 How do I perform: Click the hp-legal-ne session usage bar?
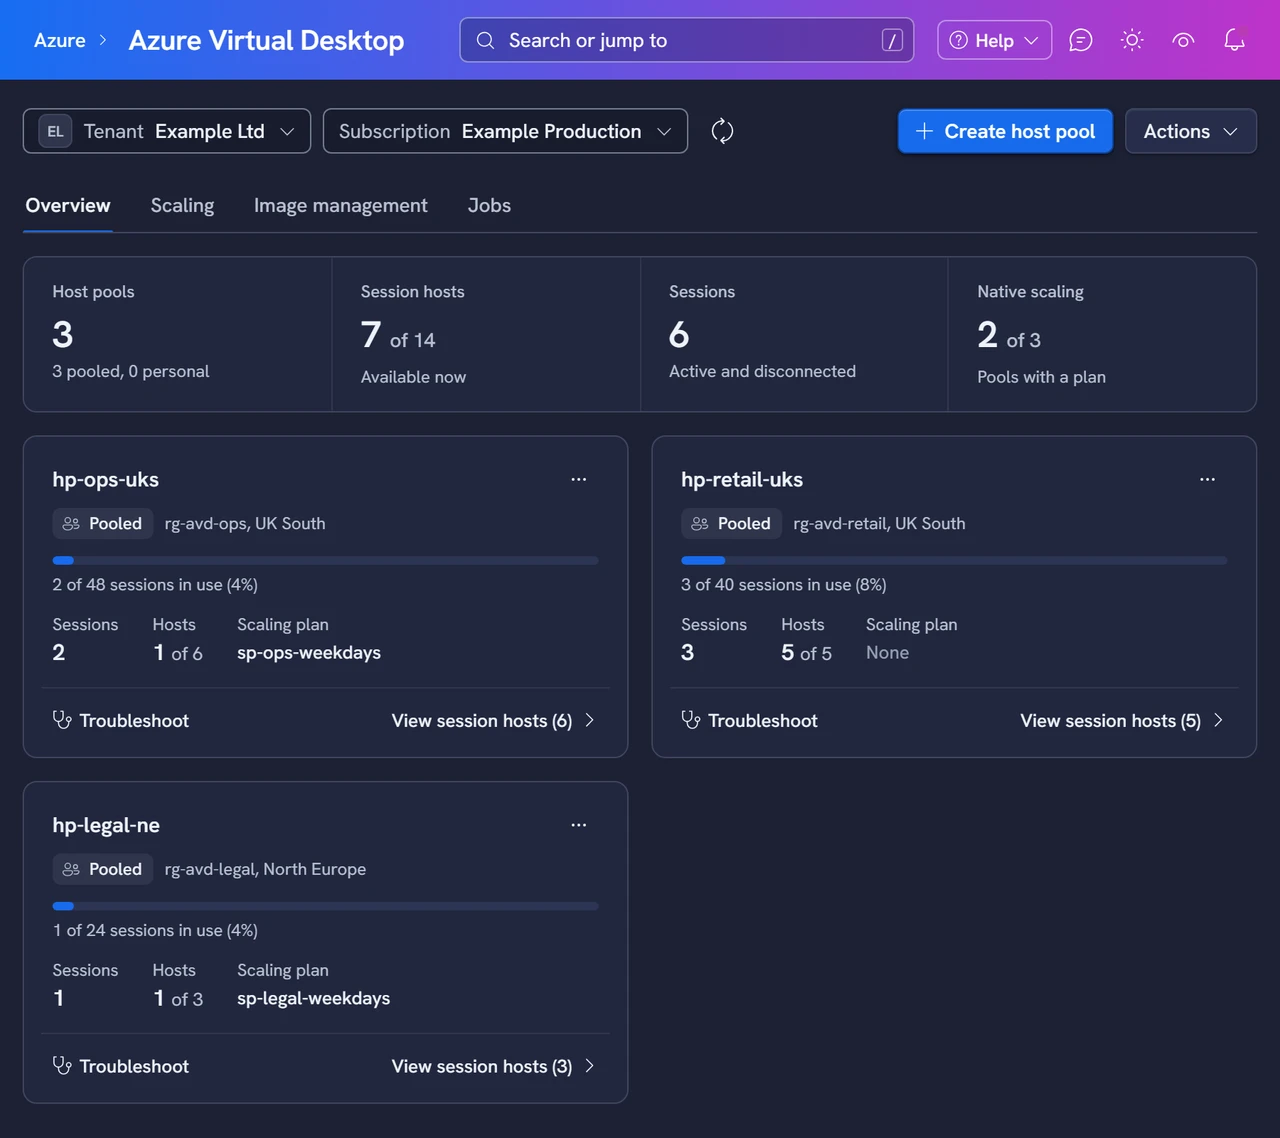pyautogui.click(x=325, y=906)
